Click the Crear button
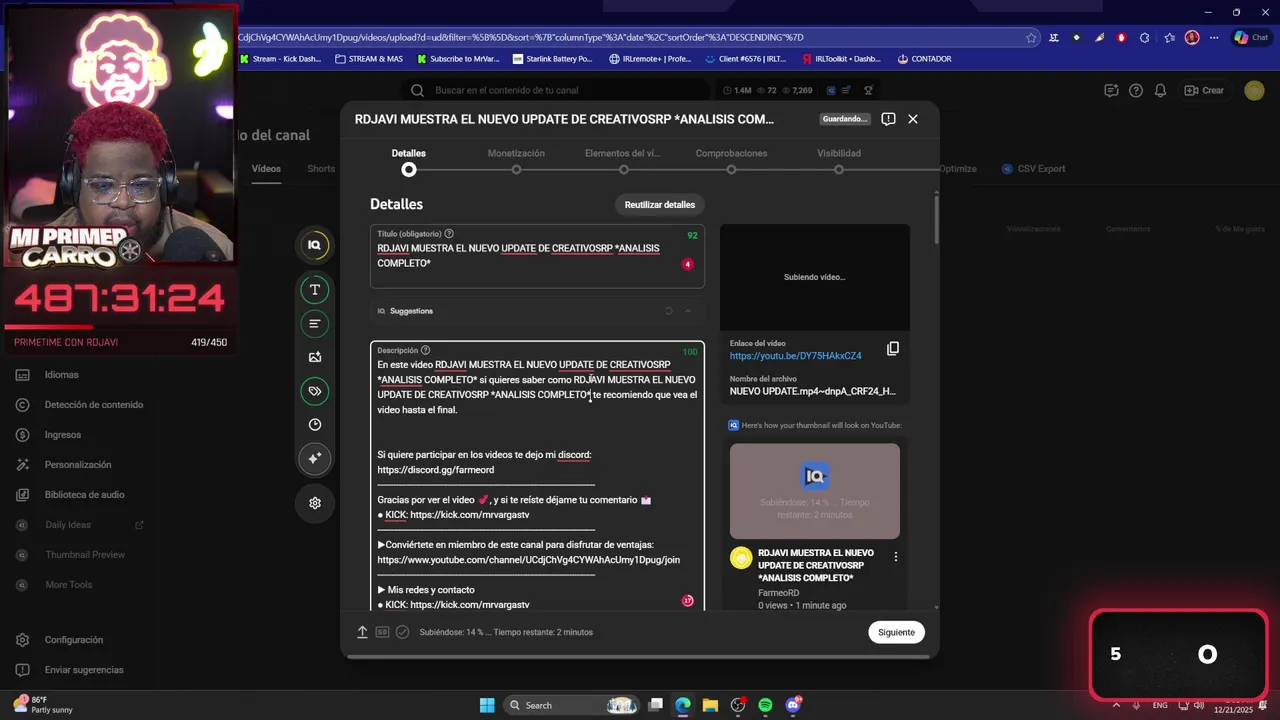 pos(1204,90)
